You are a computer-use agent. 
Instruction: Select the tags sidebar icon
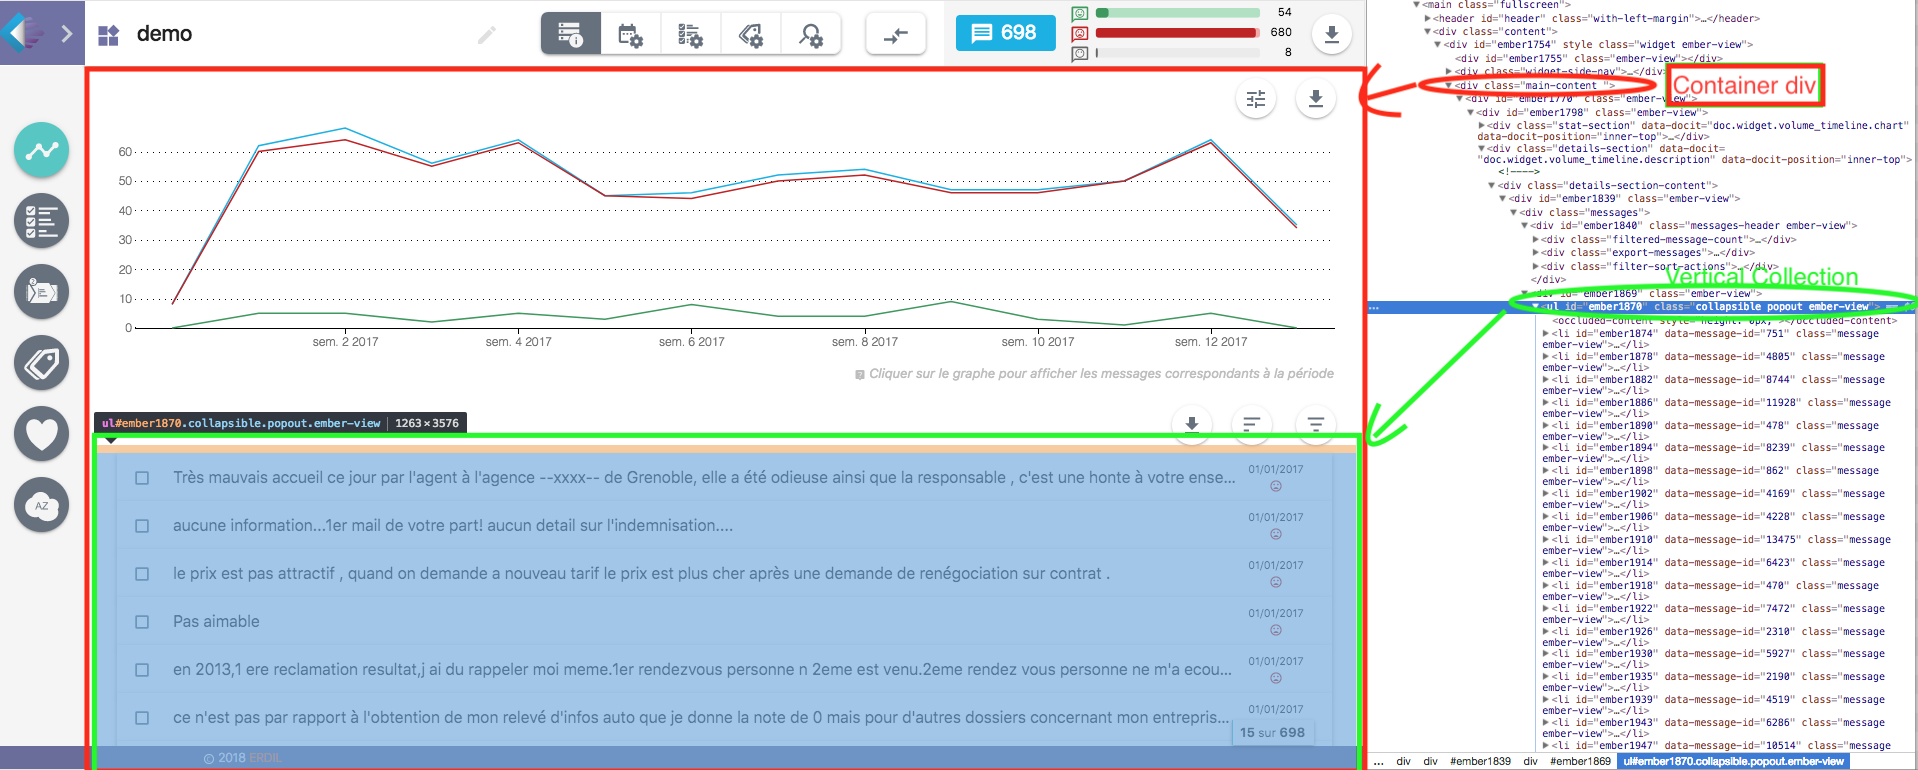(x=42, y=363)
